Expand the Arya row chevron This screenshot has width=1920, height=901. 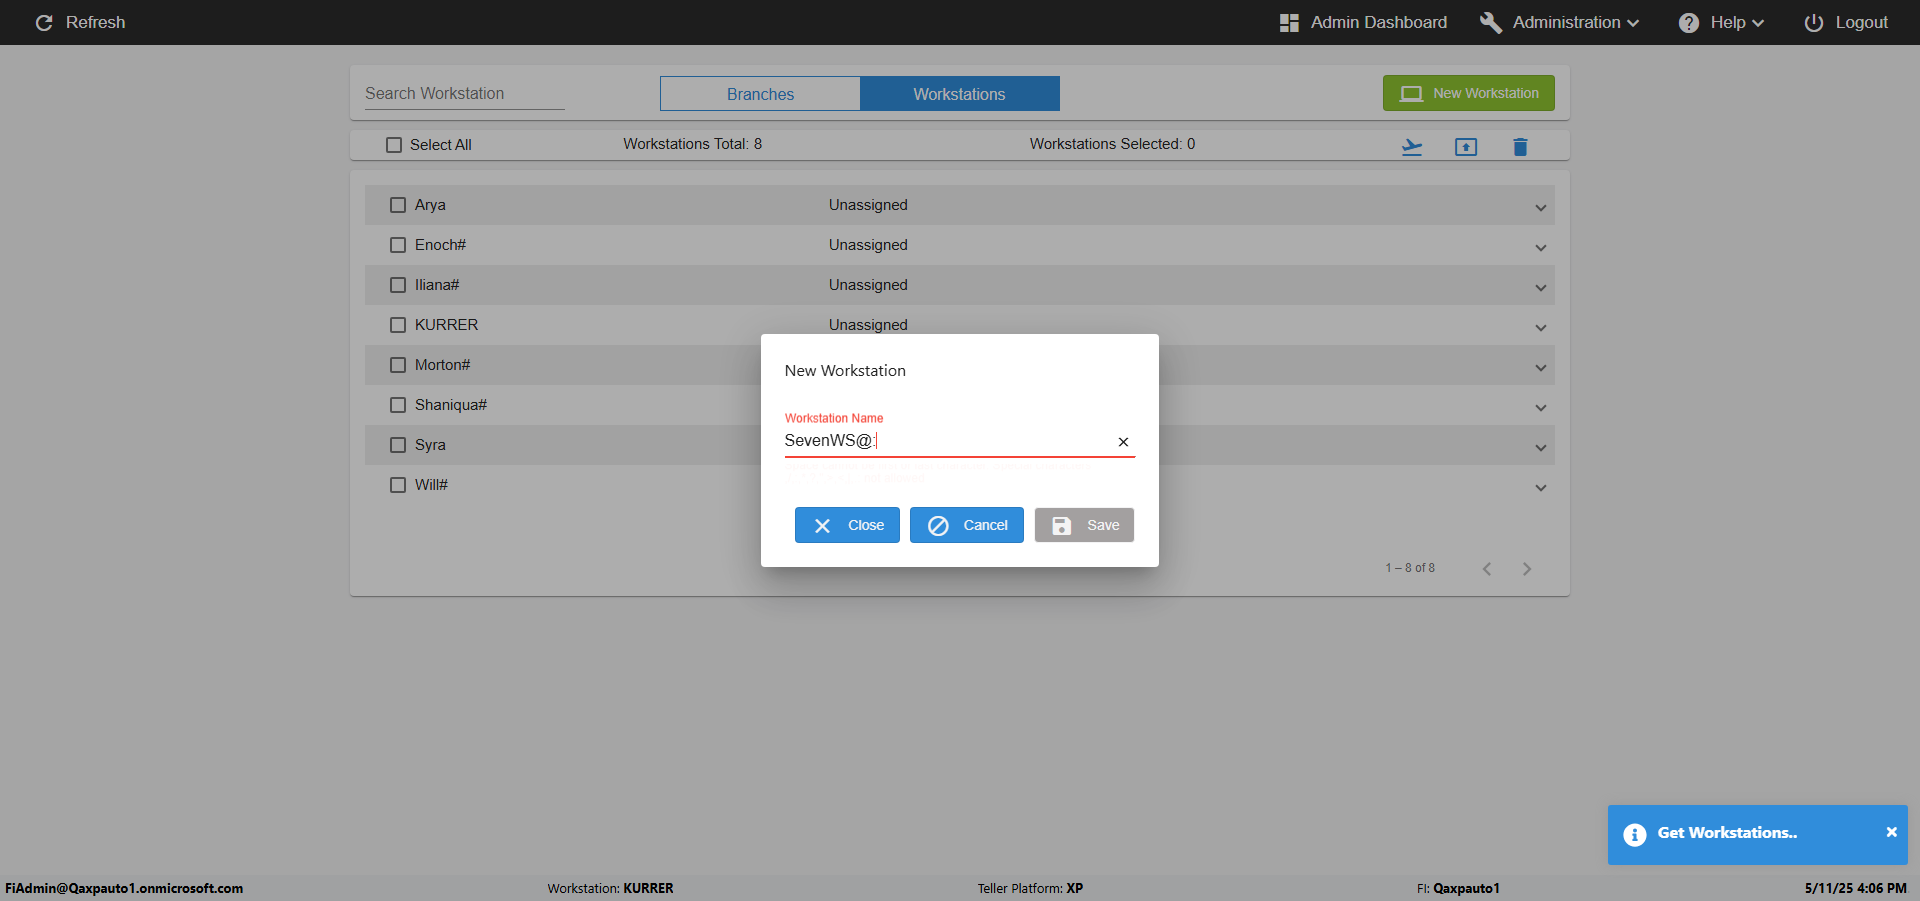point(1541,208)
